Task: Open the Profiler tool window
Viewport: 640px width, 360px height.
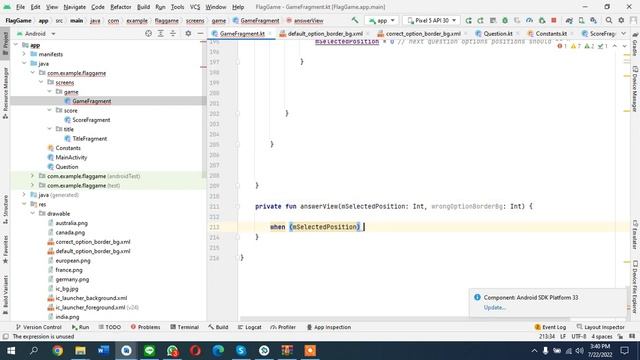Action: click(x=283, y=327)
